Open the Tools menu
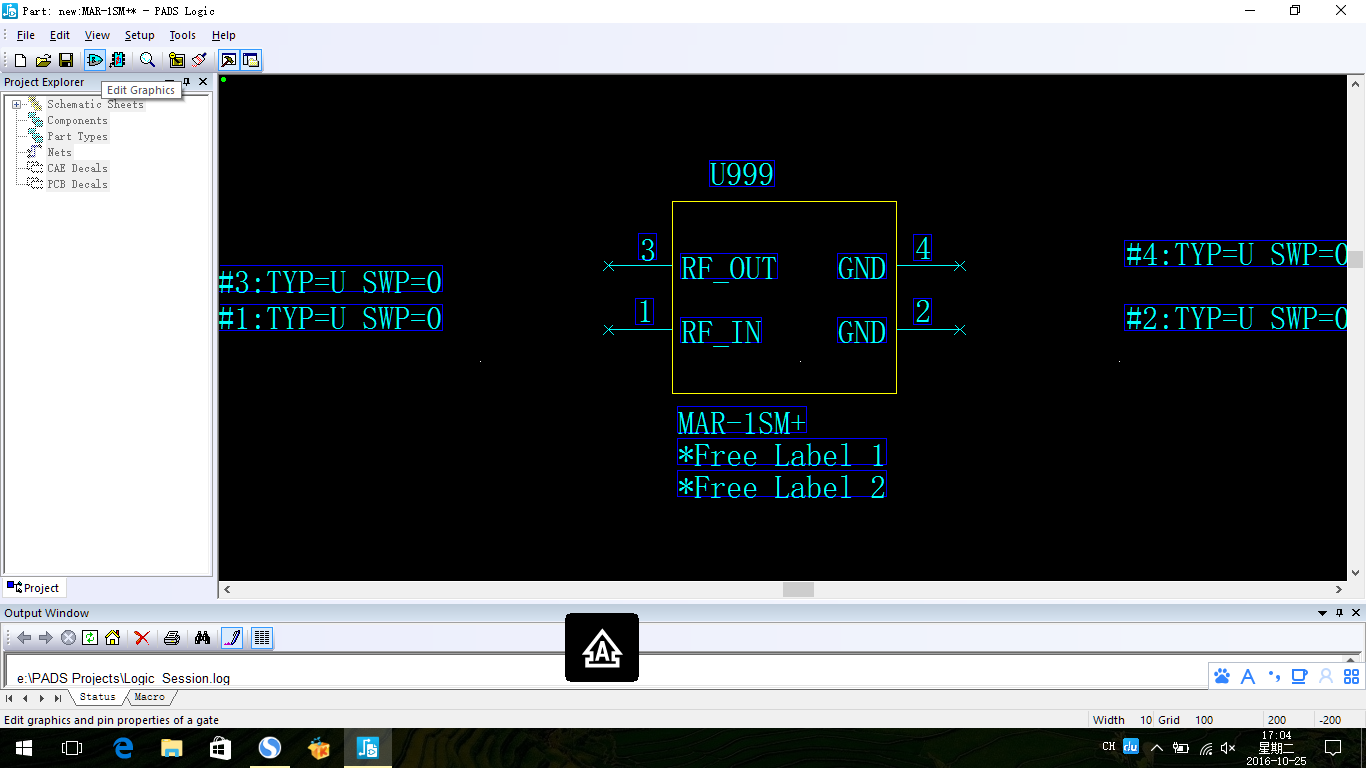1366x768 pixels. (x=182, y=35)
